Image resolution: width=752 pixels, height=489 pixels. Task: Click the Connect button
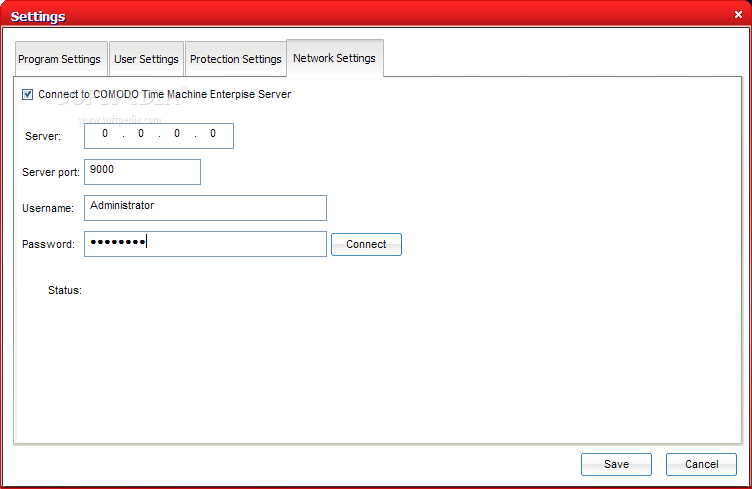pyautogui.click(x=366, y=244)
